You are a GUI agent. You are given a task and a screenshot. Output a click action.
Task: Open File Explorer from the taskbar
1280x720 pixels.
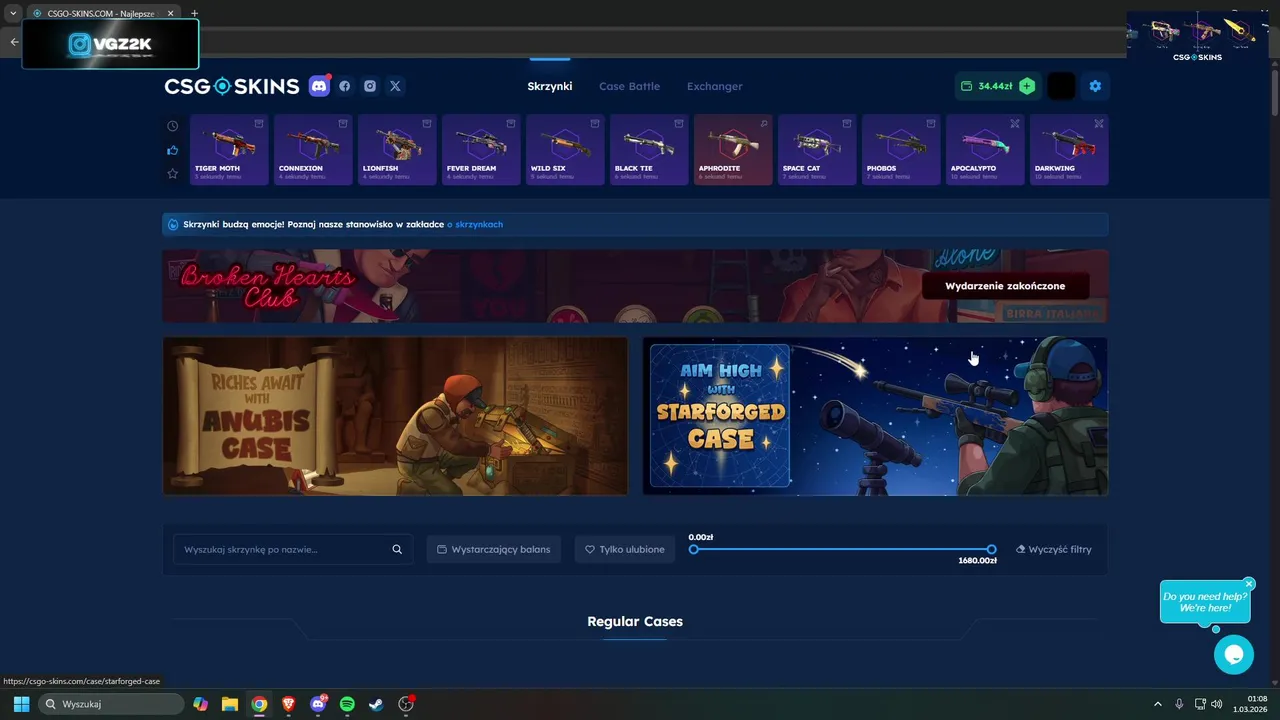click(x=230, y=704)
